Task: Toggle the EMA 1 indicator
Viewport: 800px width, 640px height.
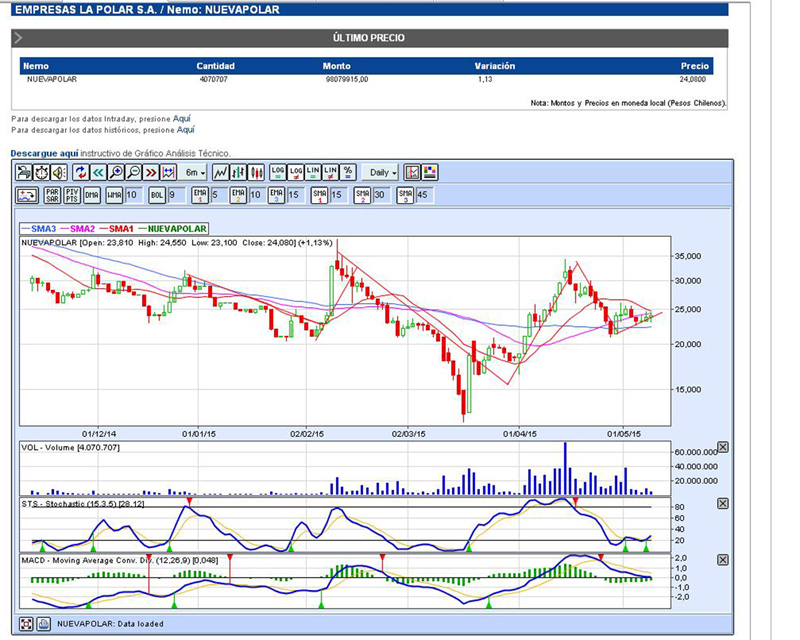Action: (200, 195)
